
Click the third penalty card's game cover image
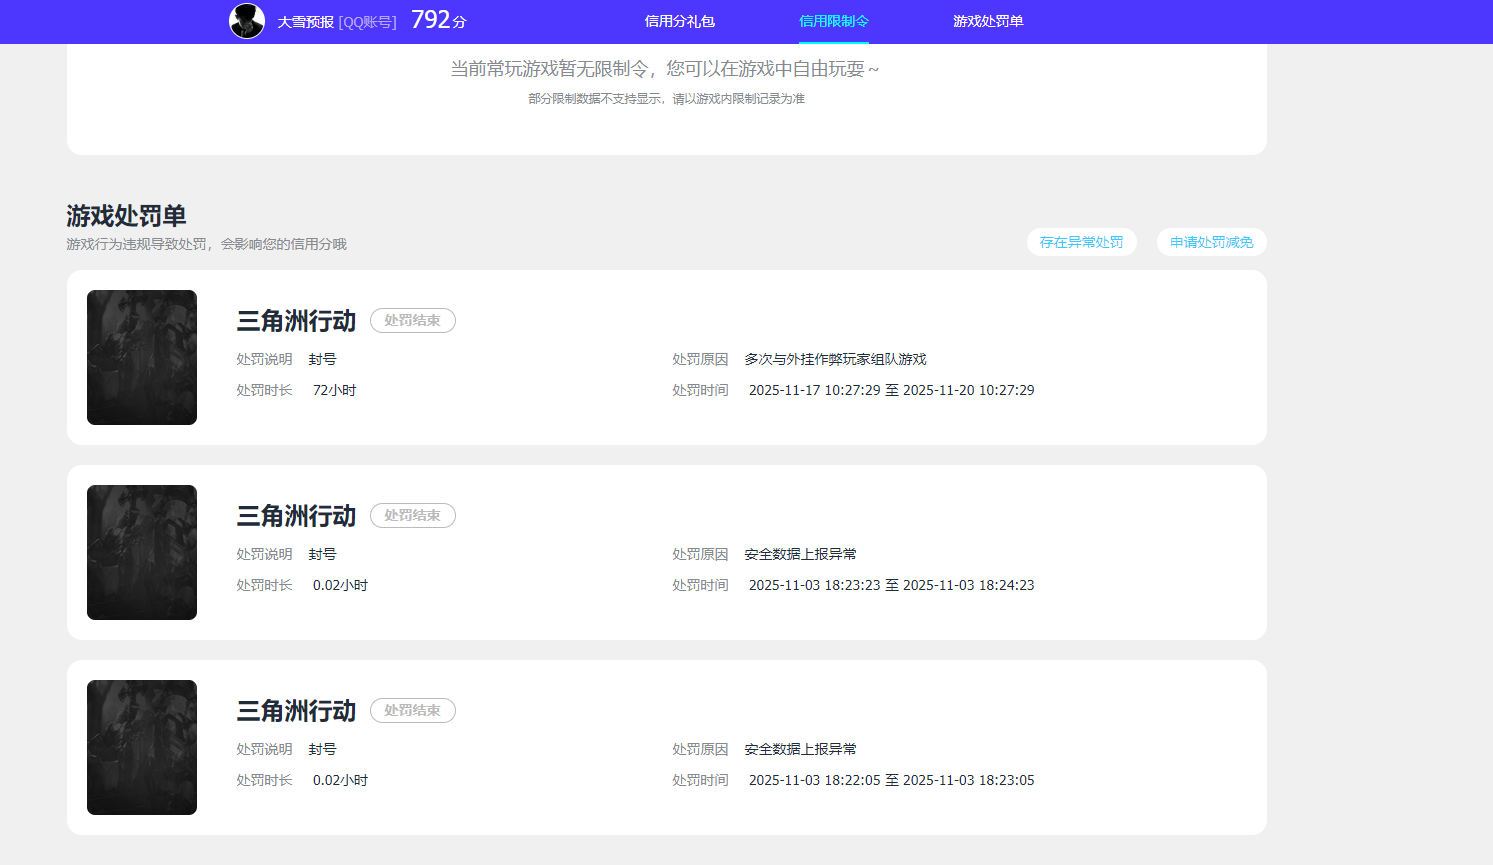click(x=141, y=747)
